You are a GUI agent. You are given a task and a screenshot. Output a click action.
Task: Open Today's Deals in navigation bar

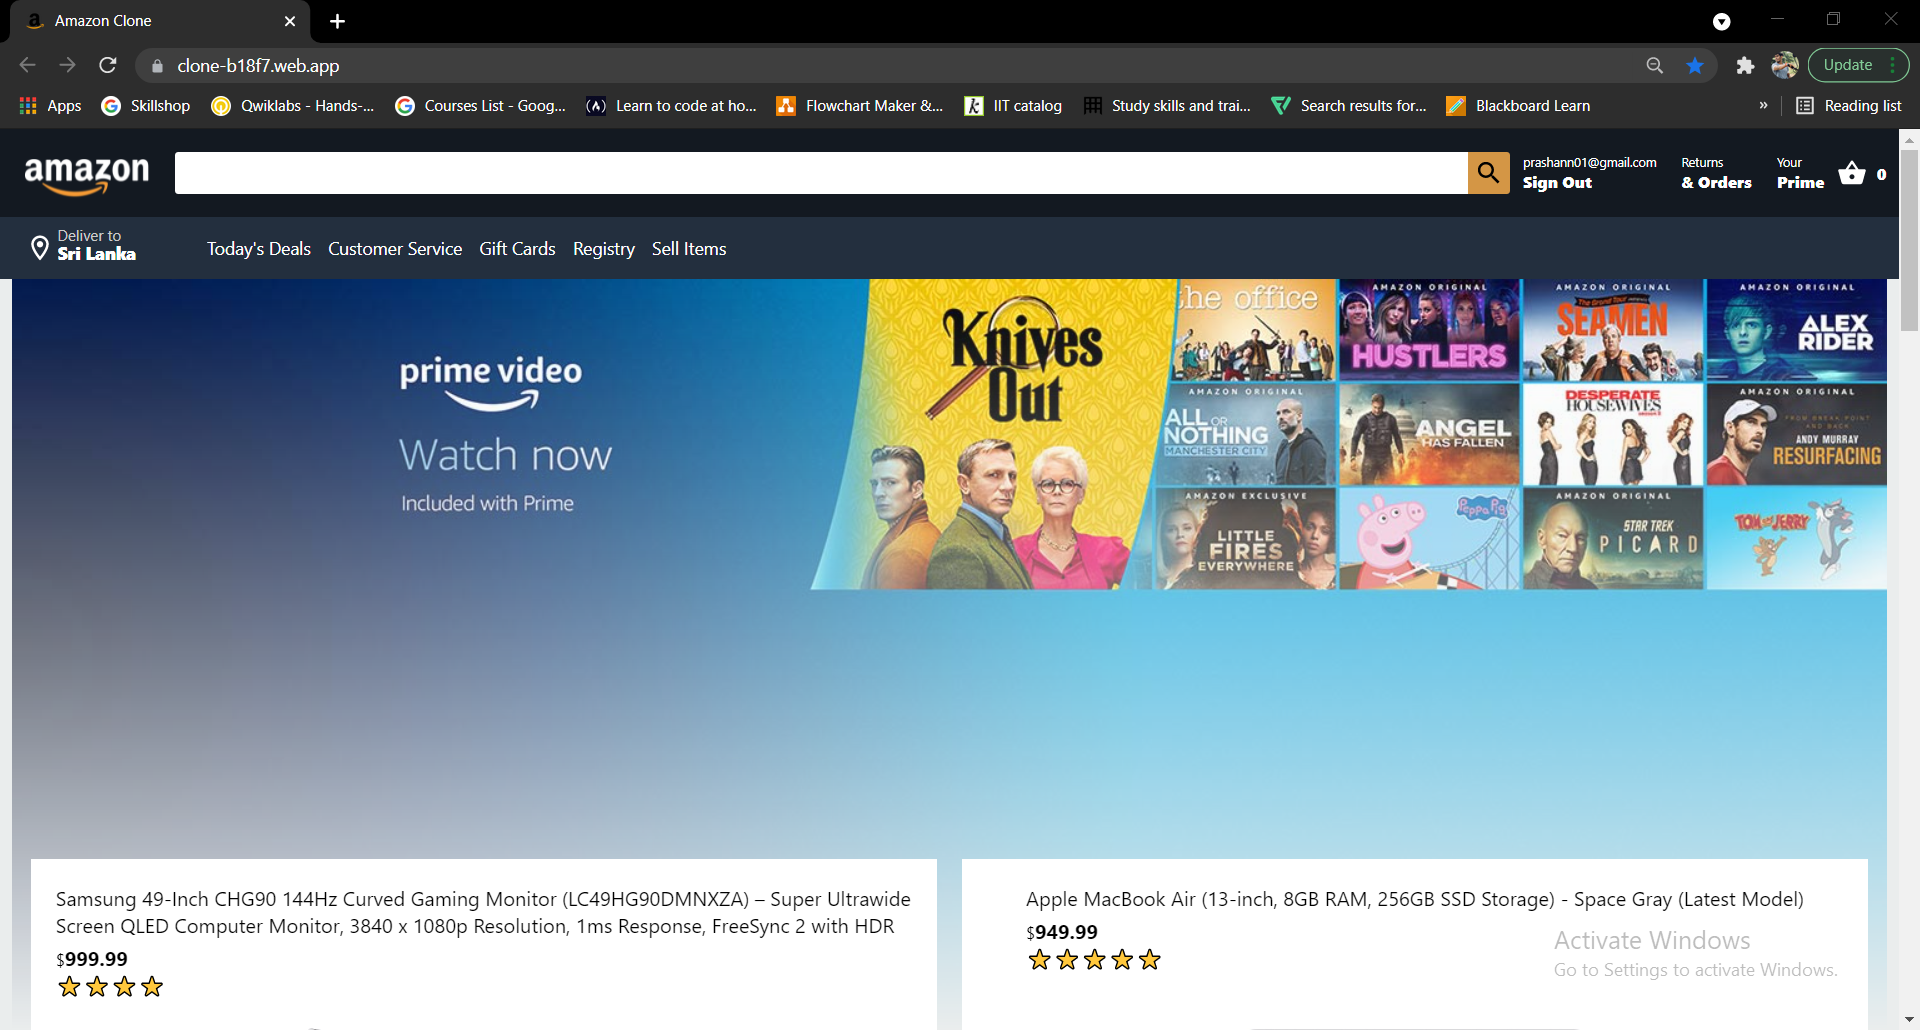click(259, 249)
